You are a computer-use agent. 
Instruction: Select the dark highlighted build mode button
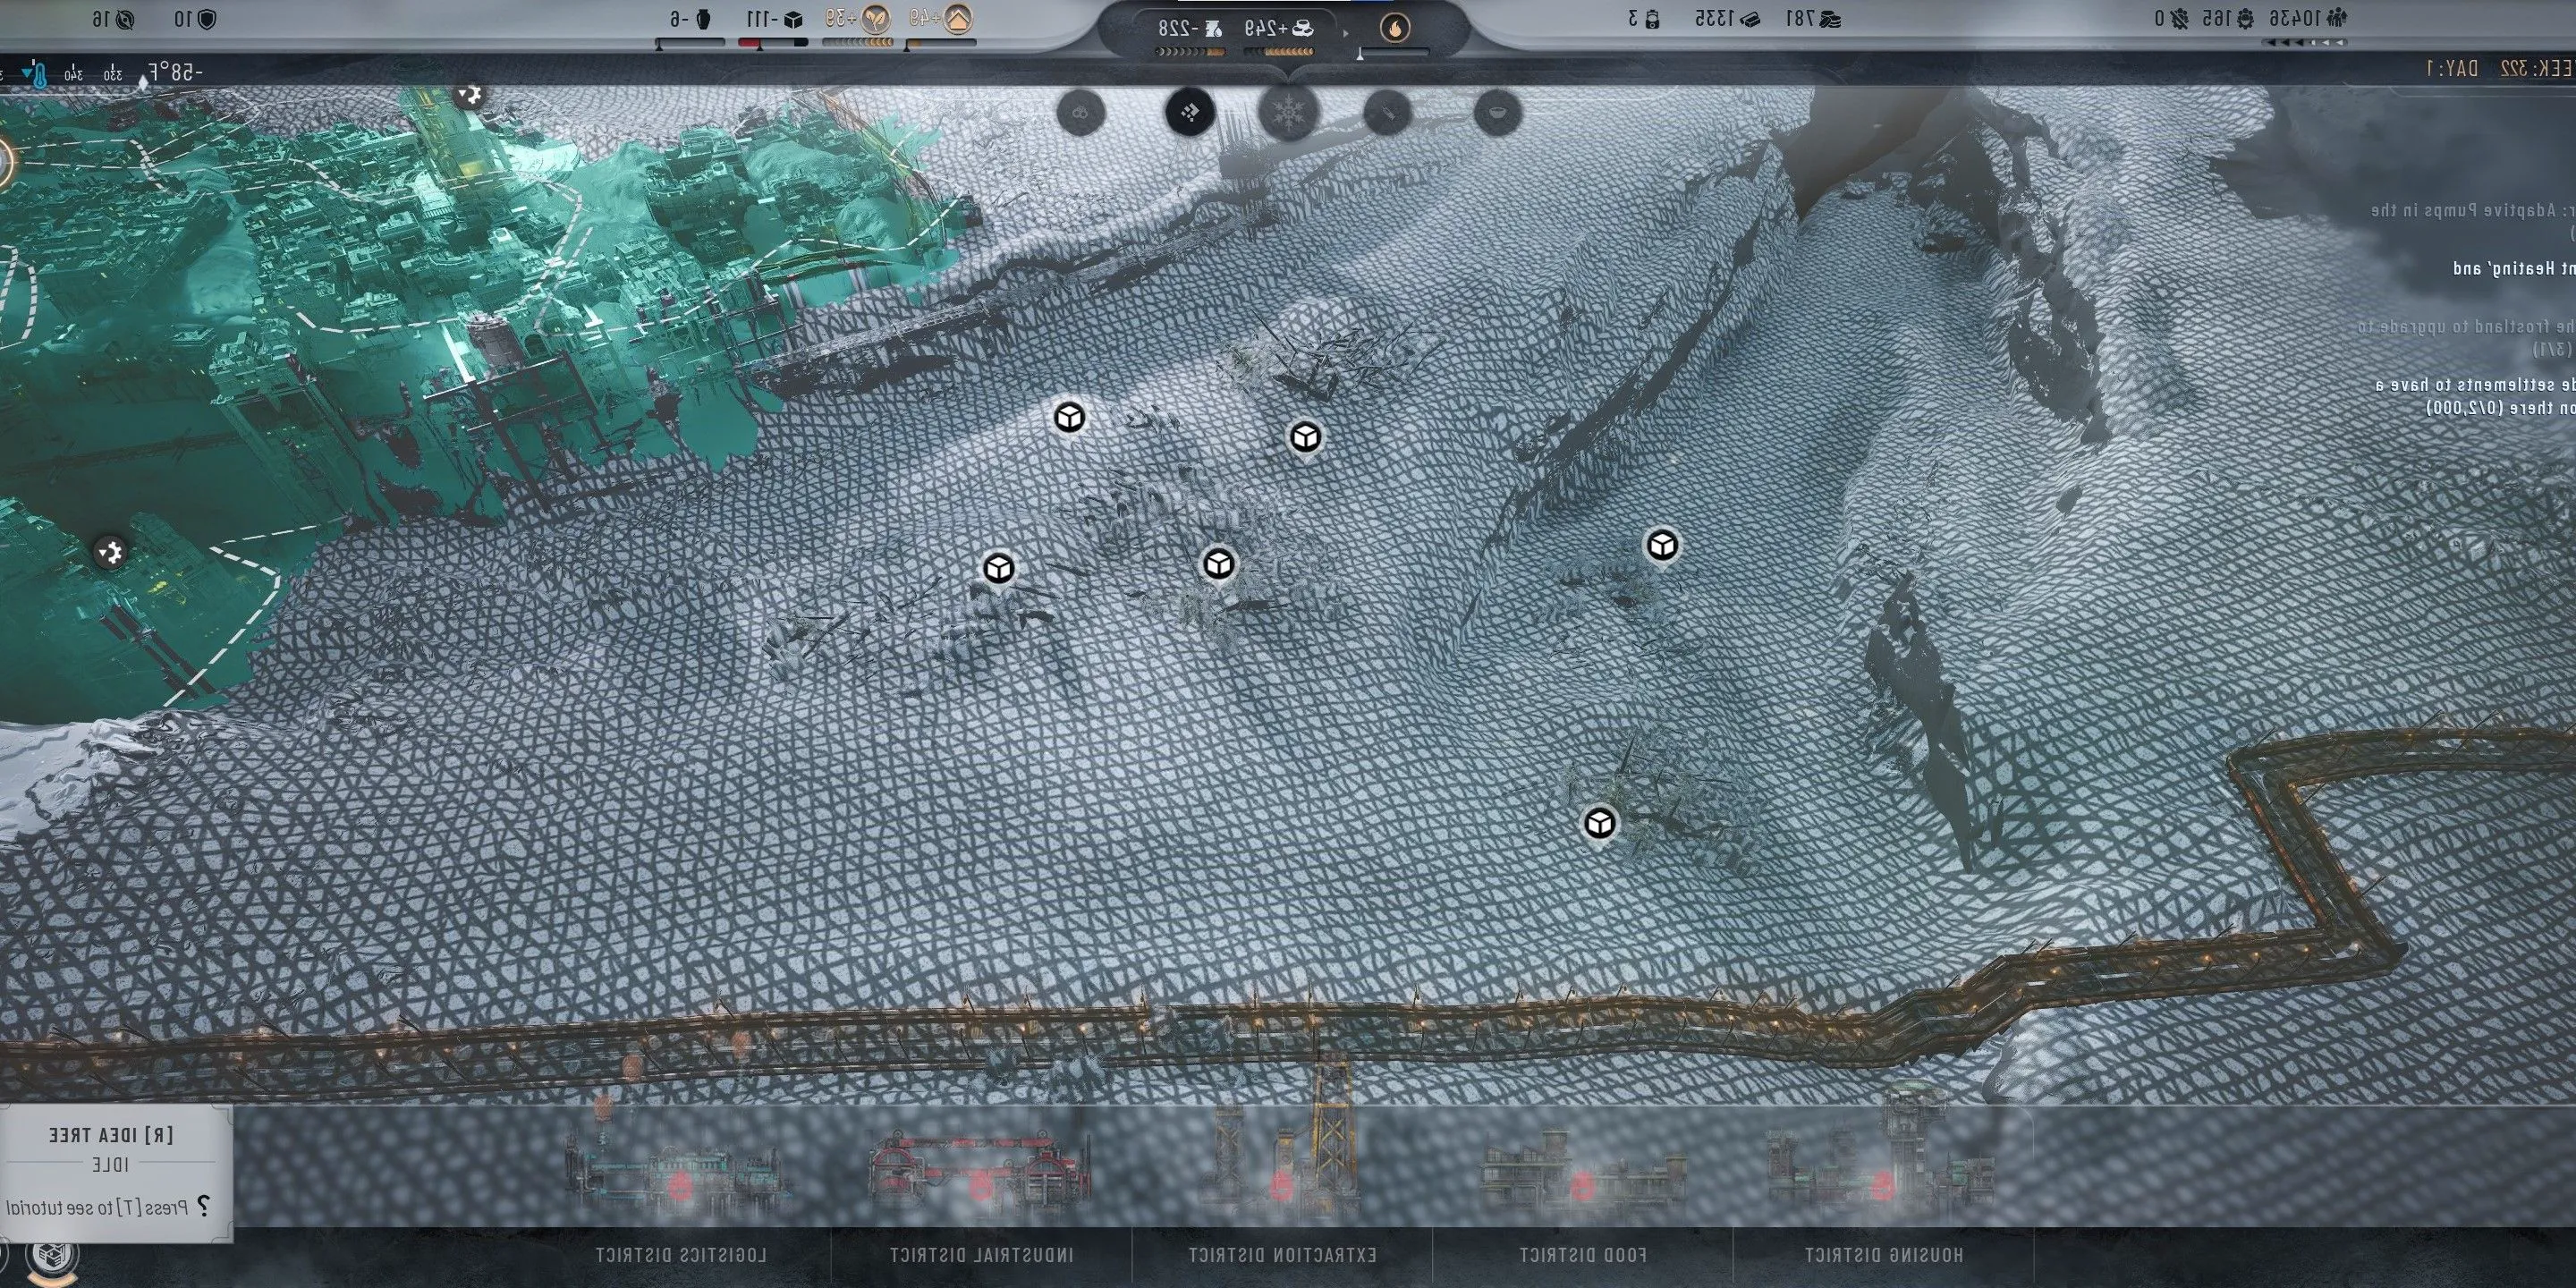[x=1190, y=111]
